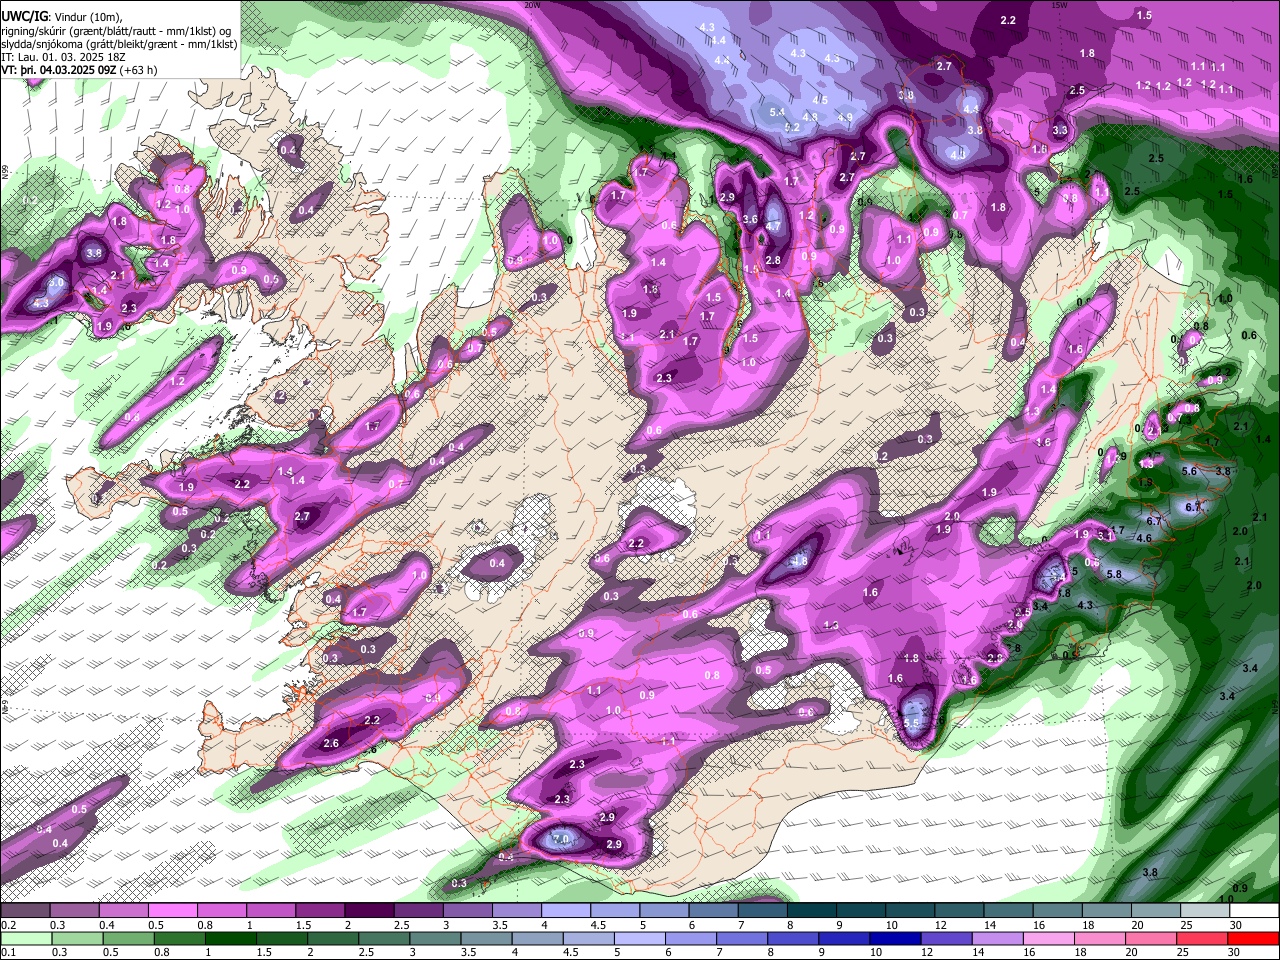Click the 'VT: þri. 04.03.2025 09Z (+63 h)' line
The height and width of the screenshot is (960, 1280).
pos(79,71)
